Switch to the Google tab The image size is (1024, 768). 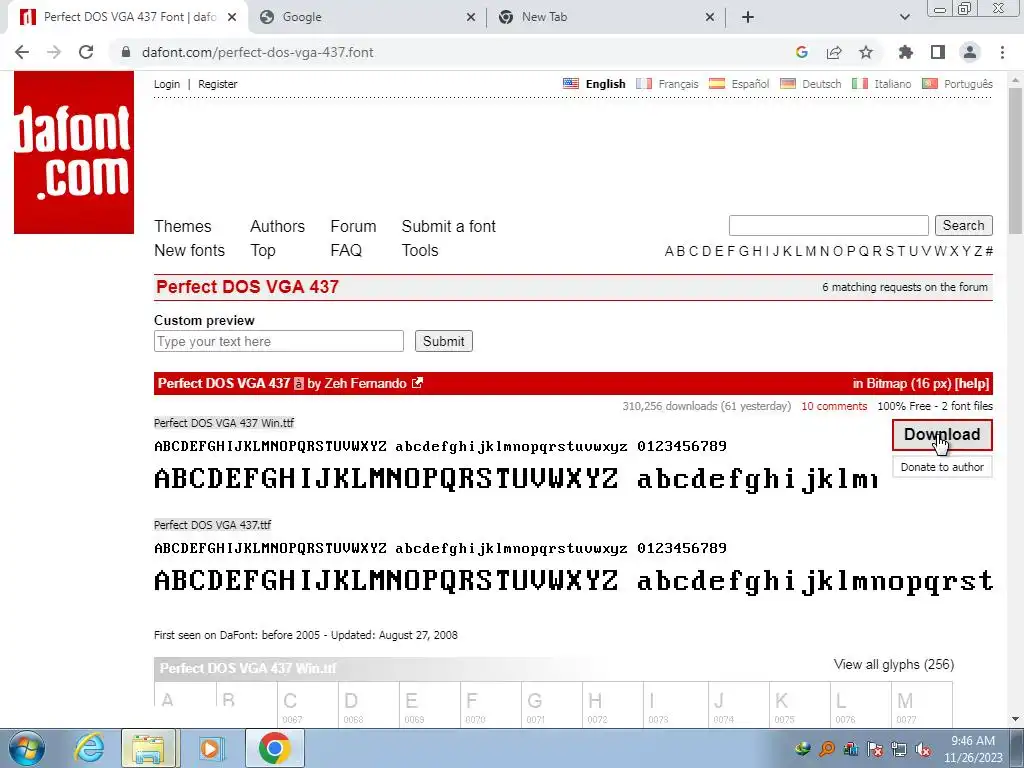(366, 17)
